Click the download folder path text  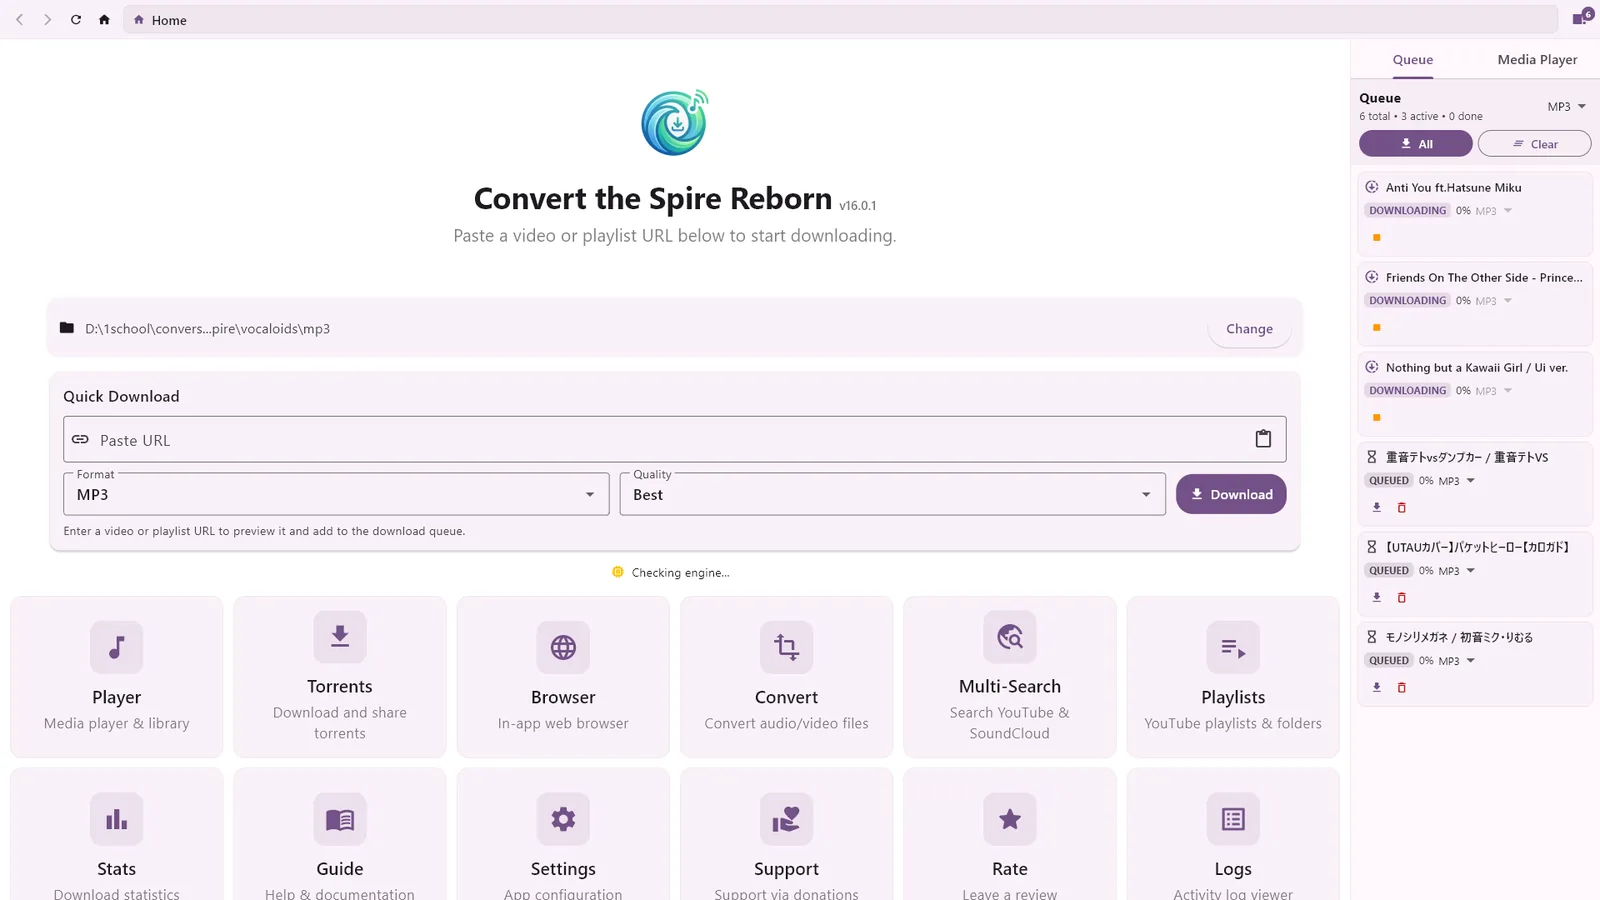(207, 329)
